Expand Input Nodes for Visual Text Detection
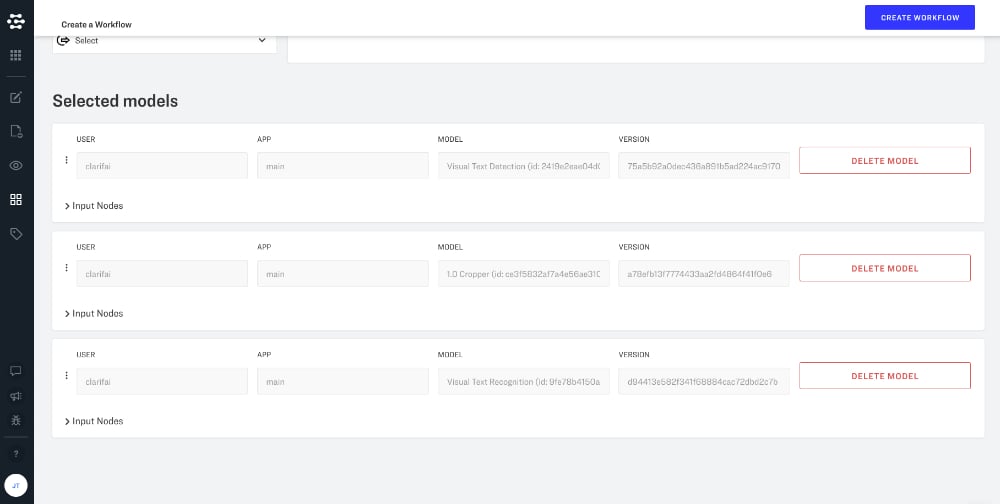This screenshot has height=504, width=1000. tap(97, 206)
